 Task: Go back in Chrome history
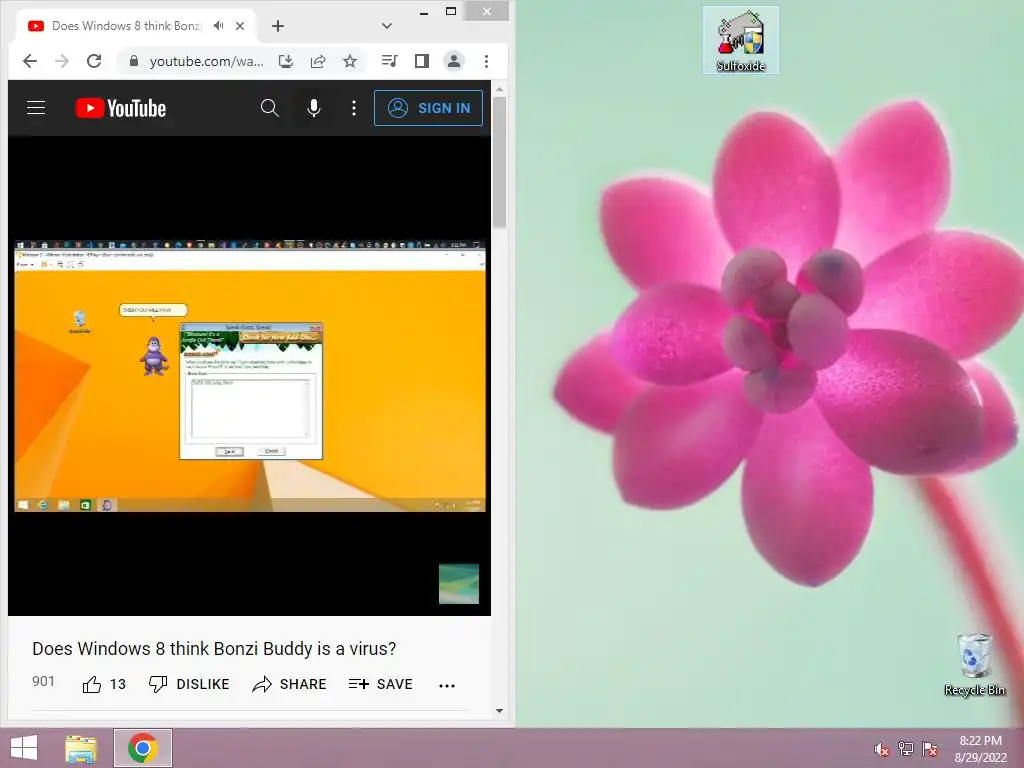29,61
